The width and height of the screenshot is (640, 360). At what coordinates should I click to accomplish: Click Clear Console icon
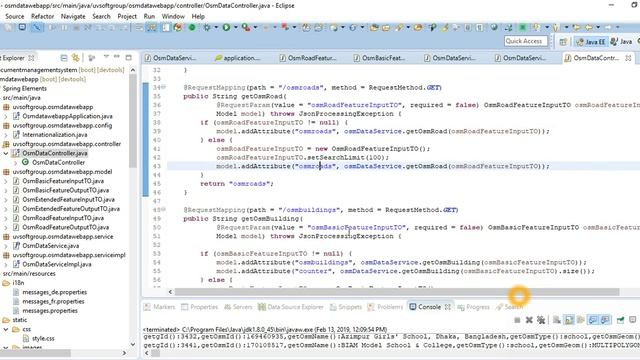click(x=557, y=320)
